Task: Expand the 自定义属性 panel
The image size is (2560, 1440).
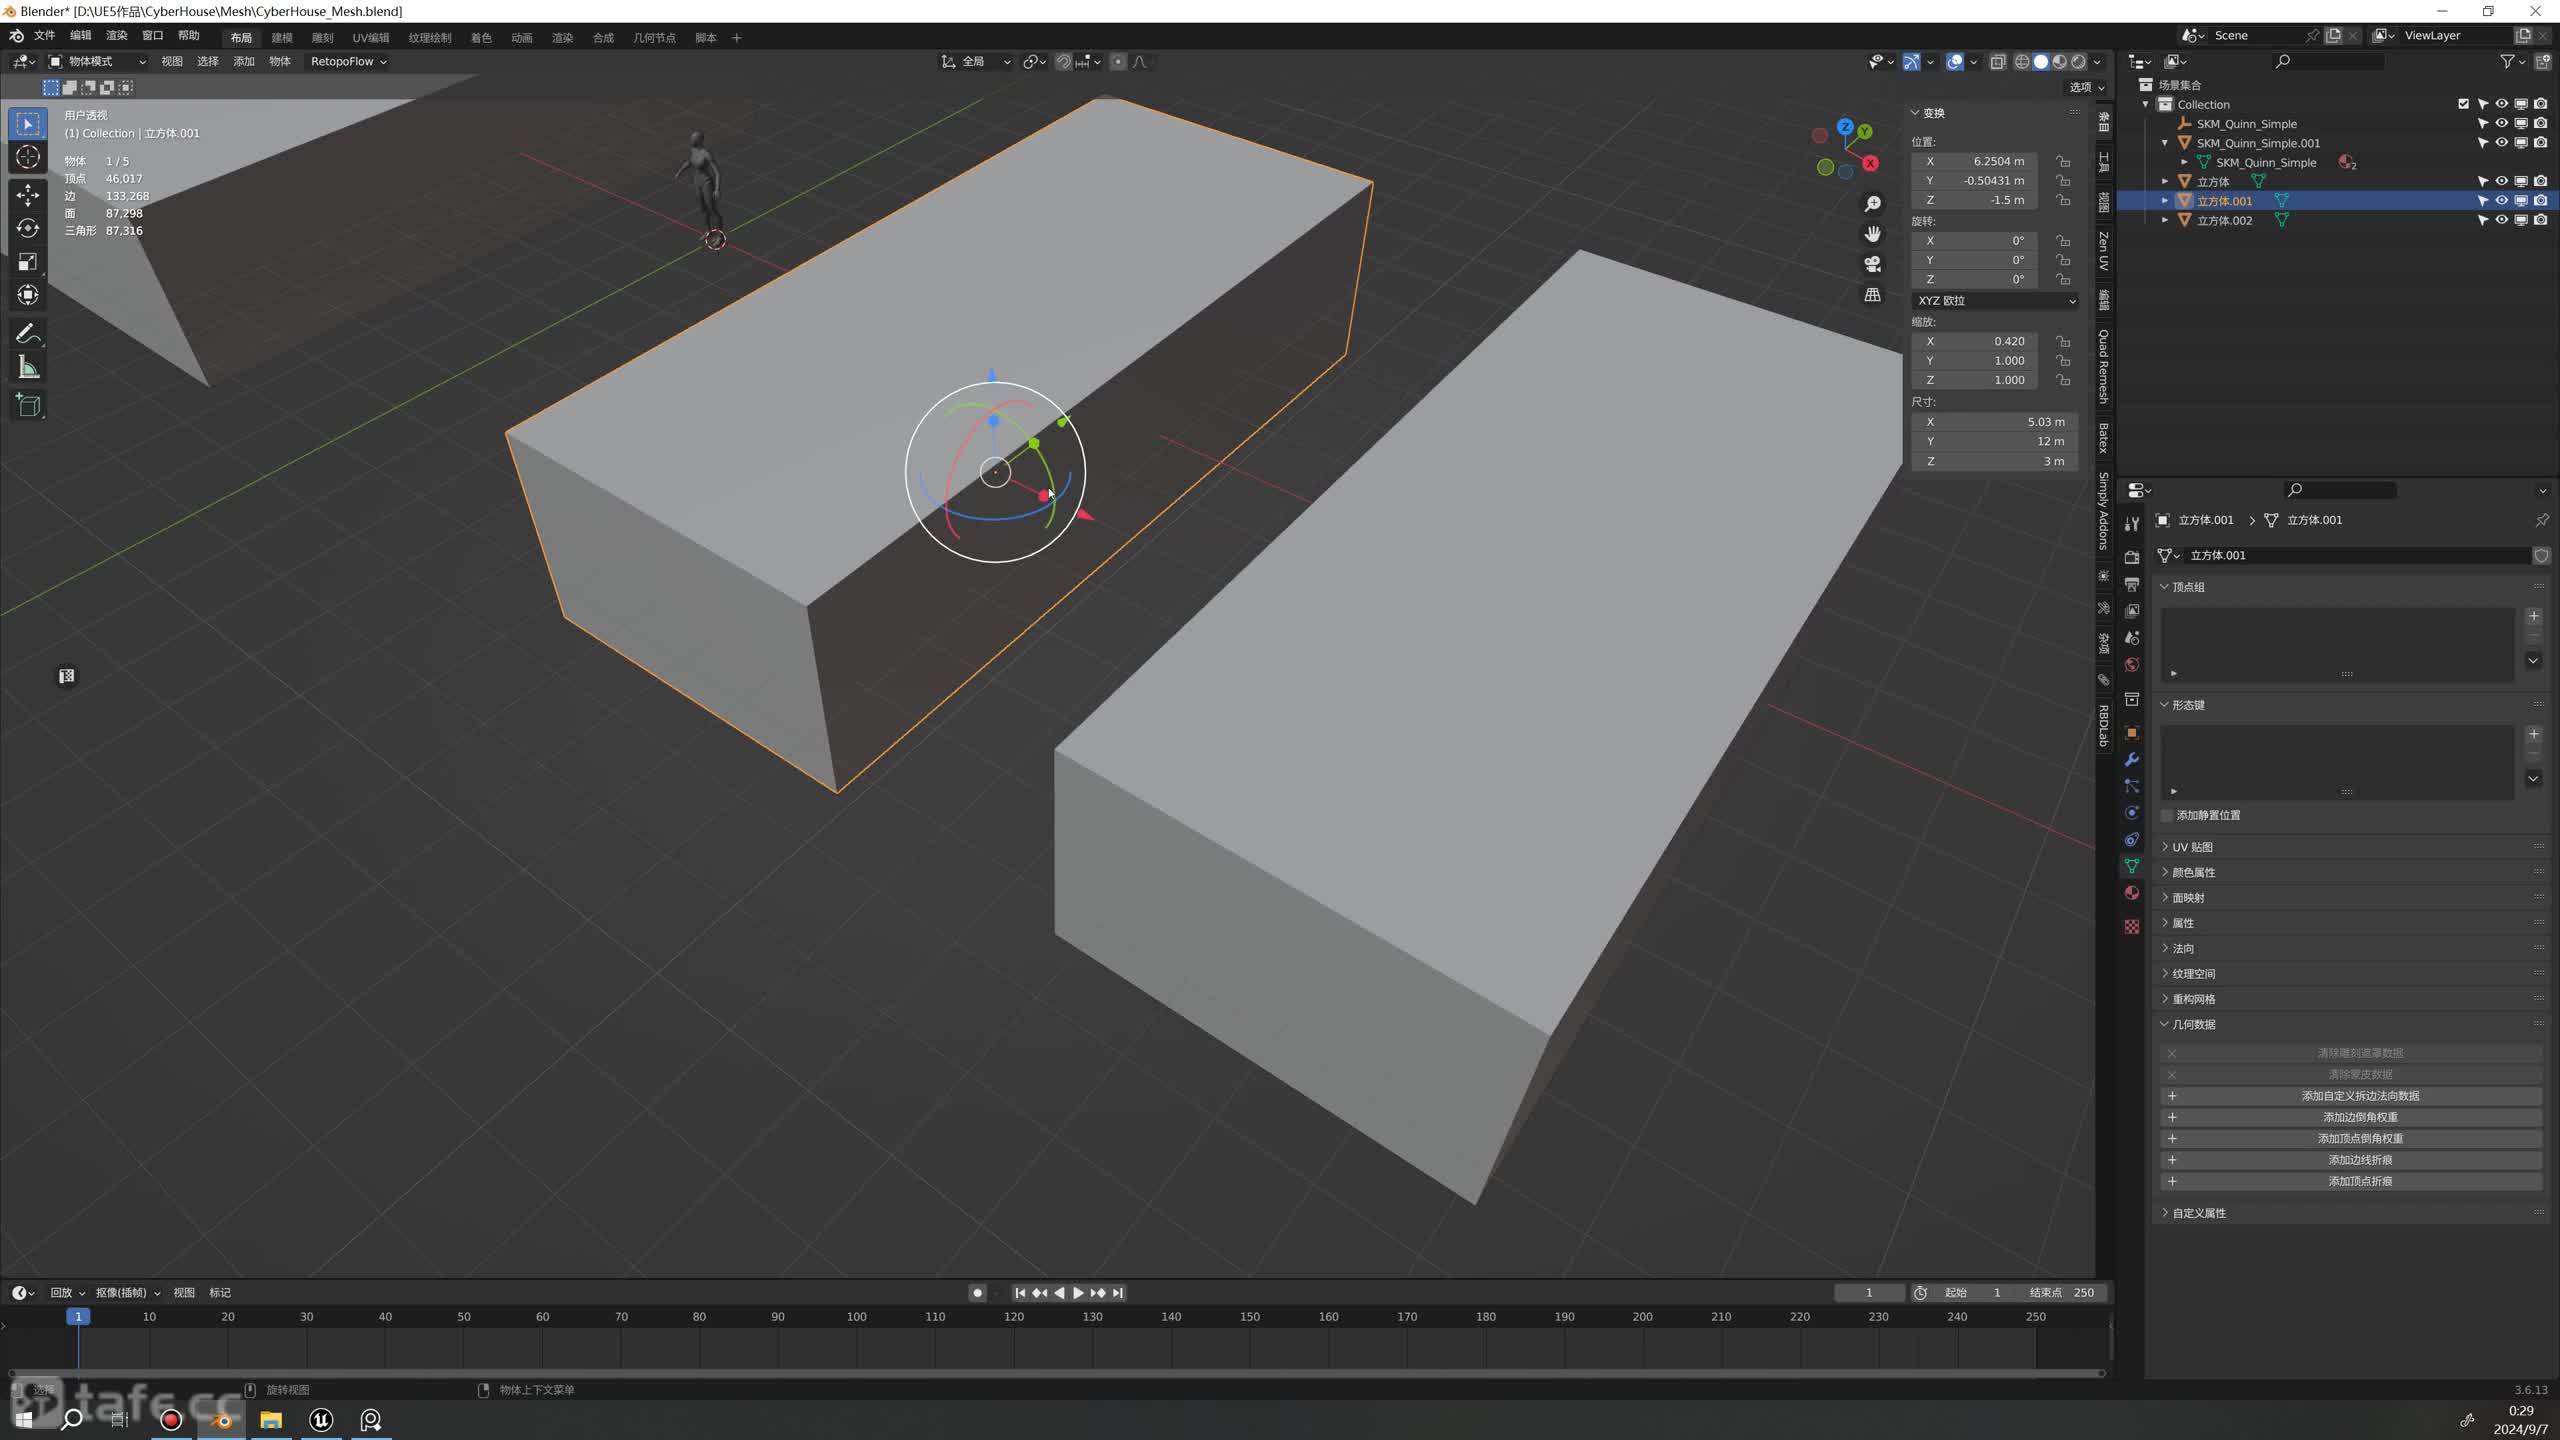Action: tap(2198, 1213)
